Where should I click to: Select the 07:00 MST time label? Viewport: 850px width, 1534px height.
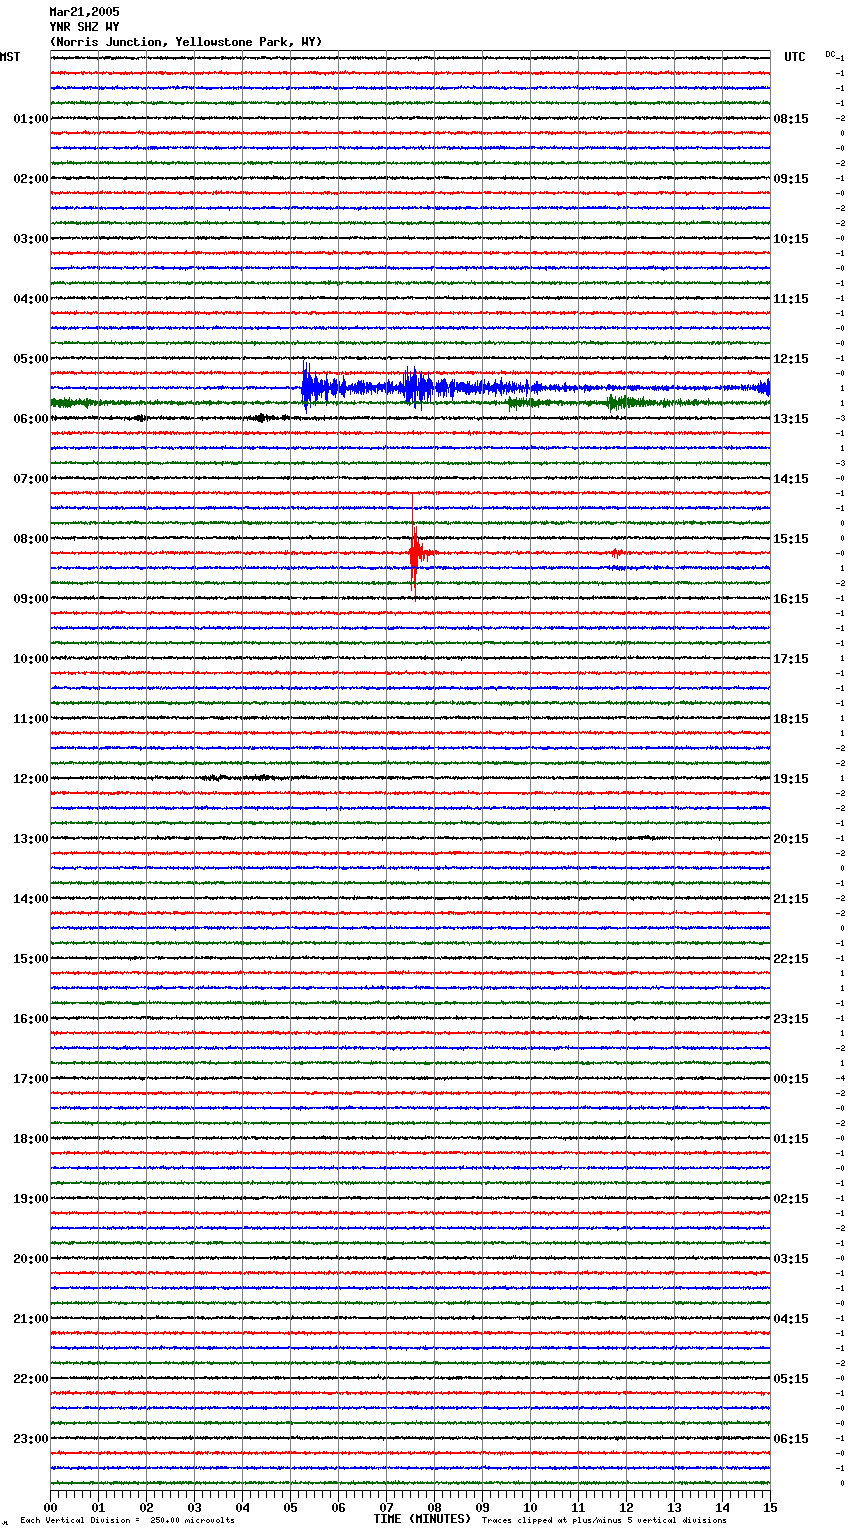coord(31,479)
